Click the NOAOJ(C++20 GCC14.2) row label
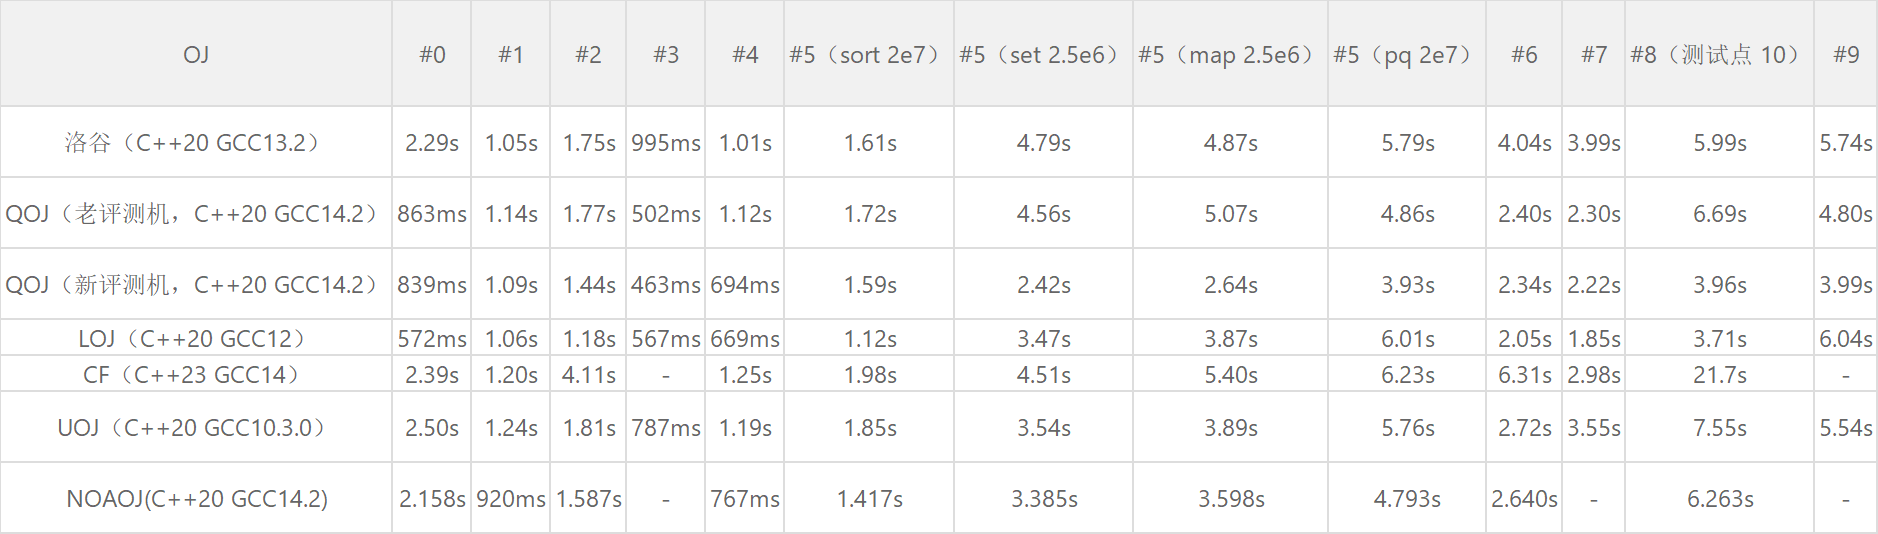 [196, 499]
